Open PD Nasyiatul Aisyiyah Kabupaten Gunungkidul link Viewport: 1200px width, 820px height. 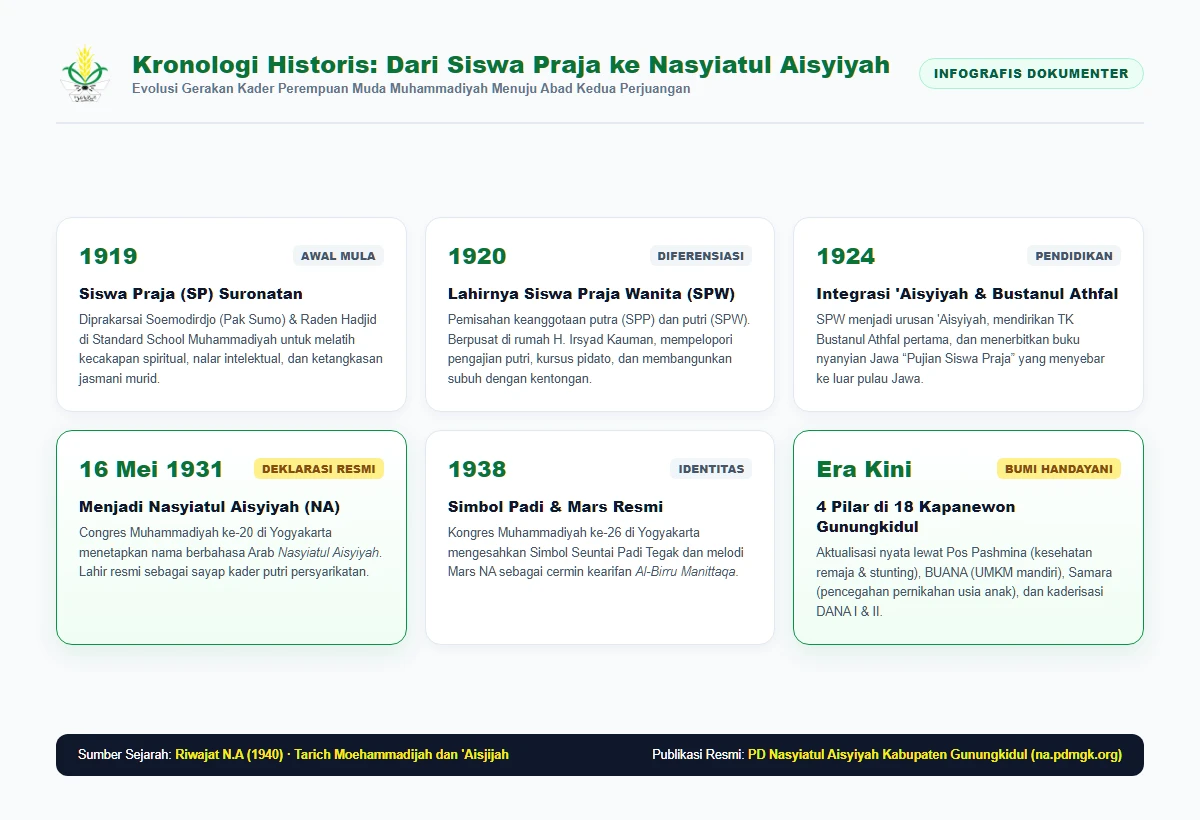point(935,755)
